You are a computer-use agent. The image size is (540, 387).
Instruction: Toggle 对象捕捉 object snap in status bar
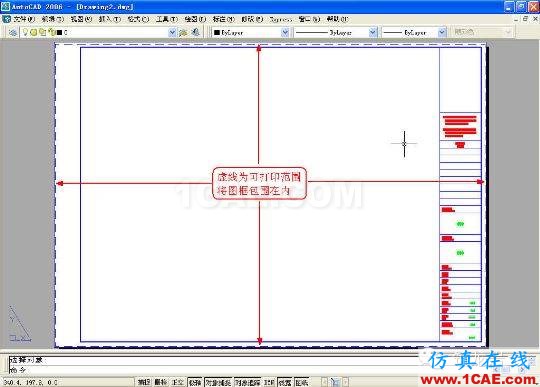coord(218,382)
